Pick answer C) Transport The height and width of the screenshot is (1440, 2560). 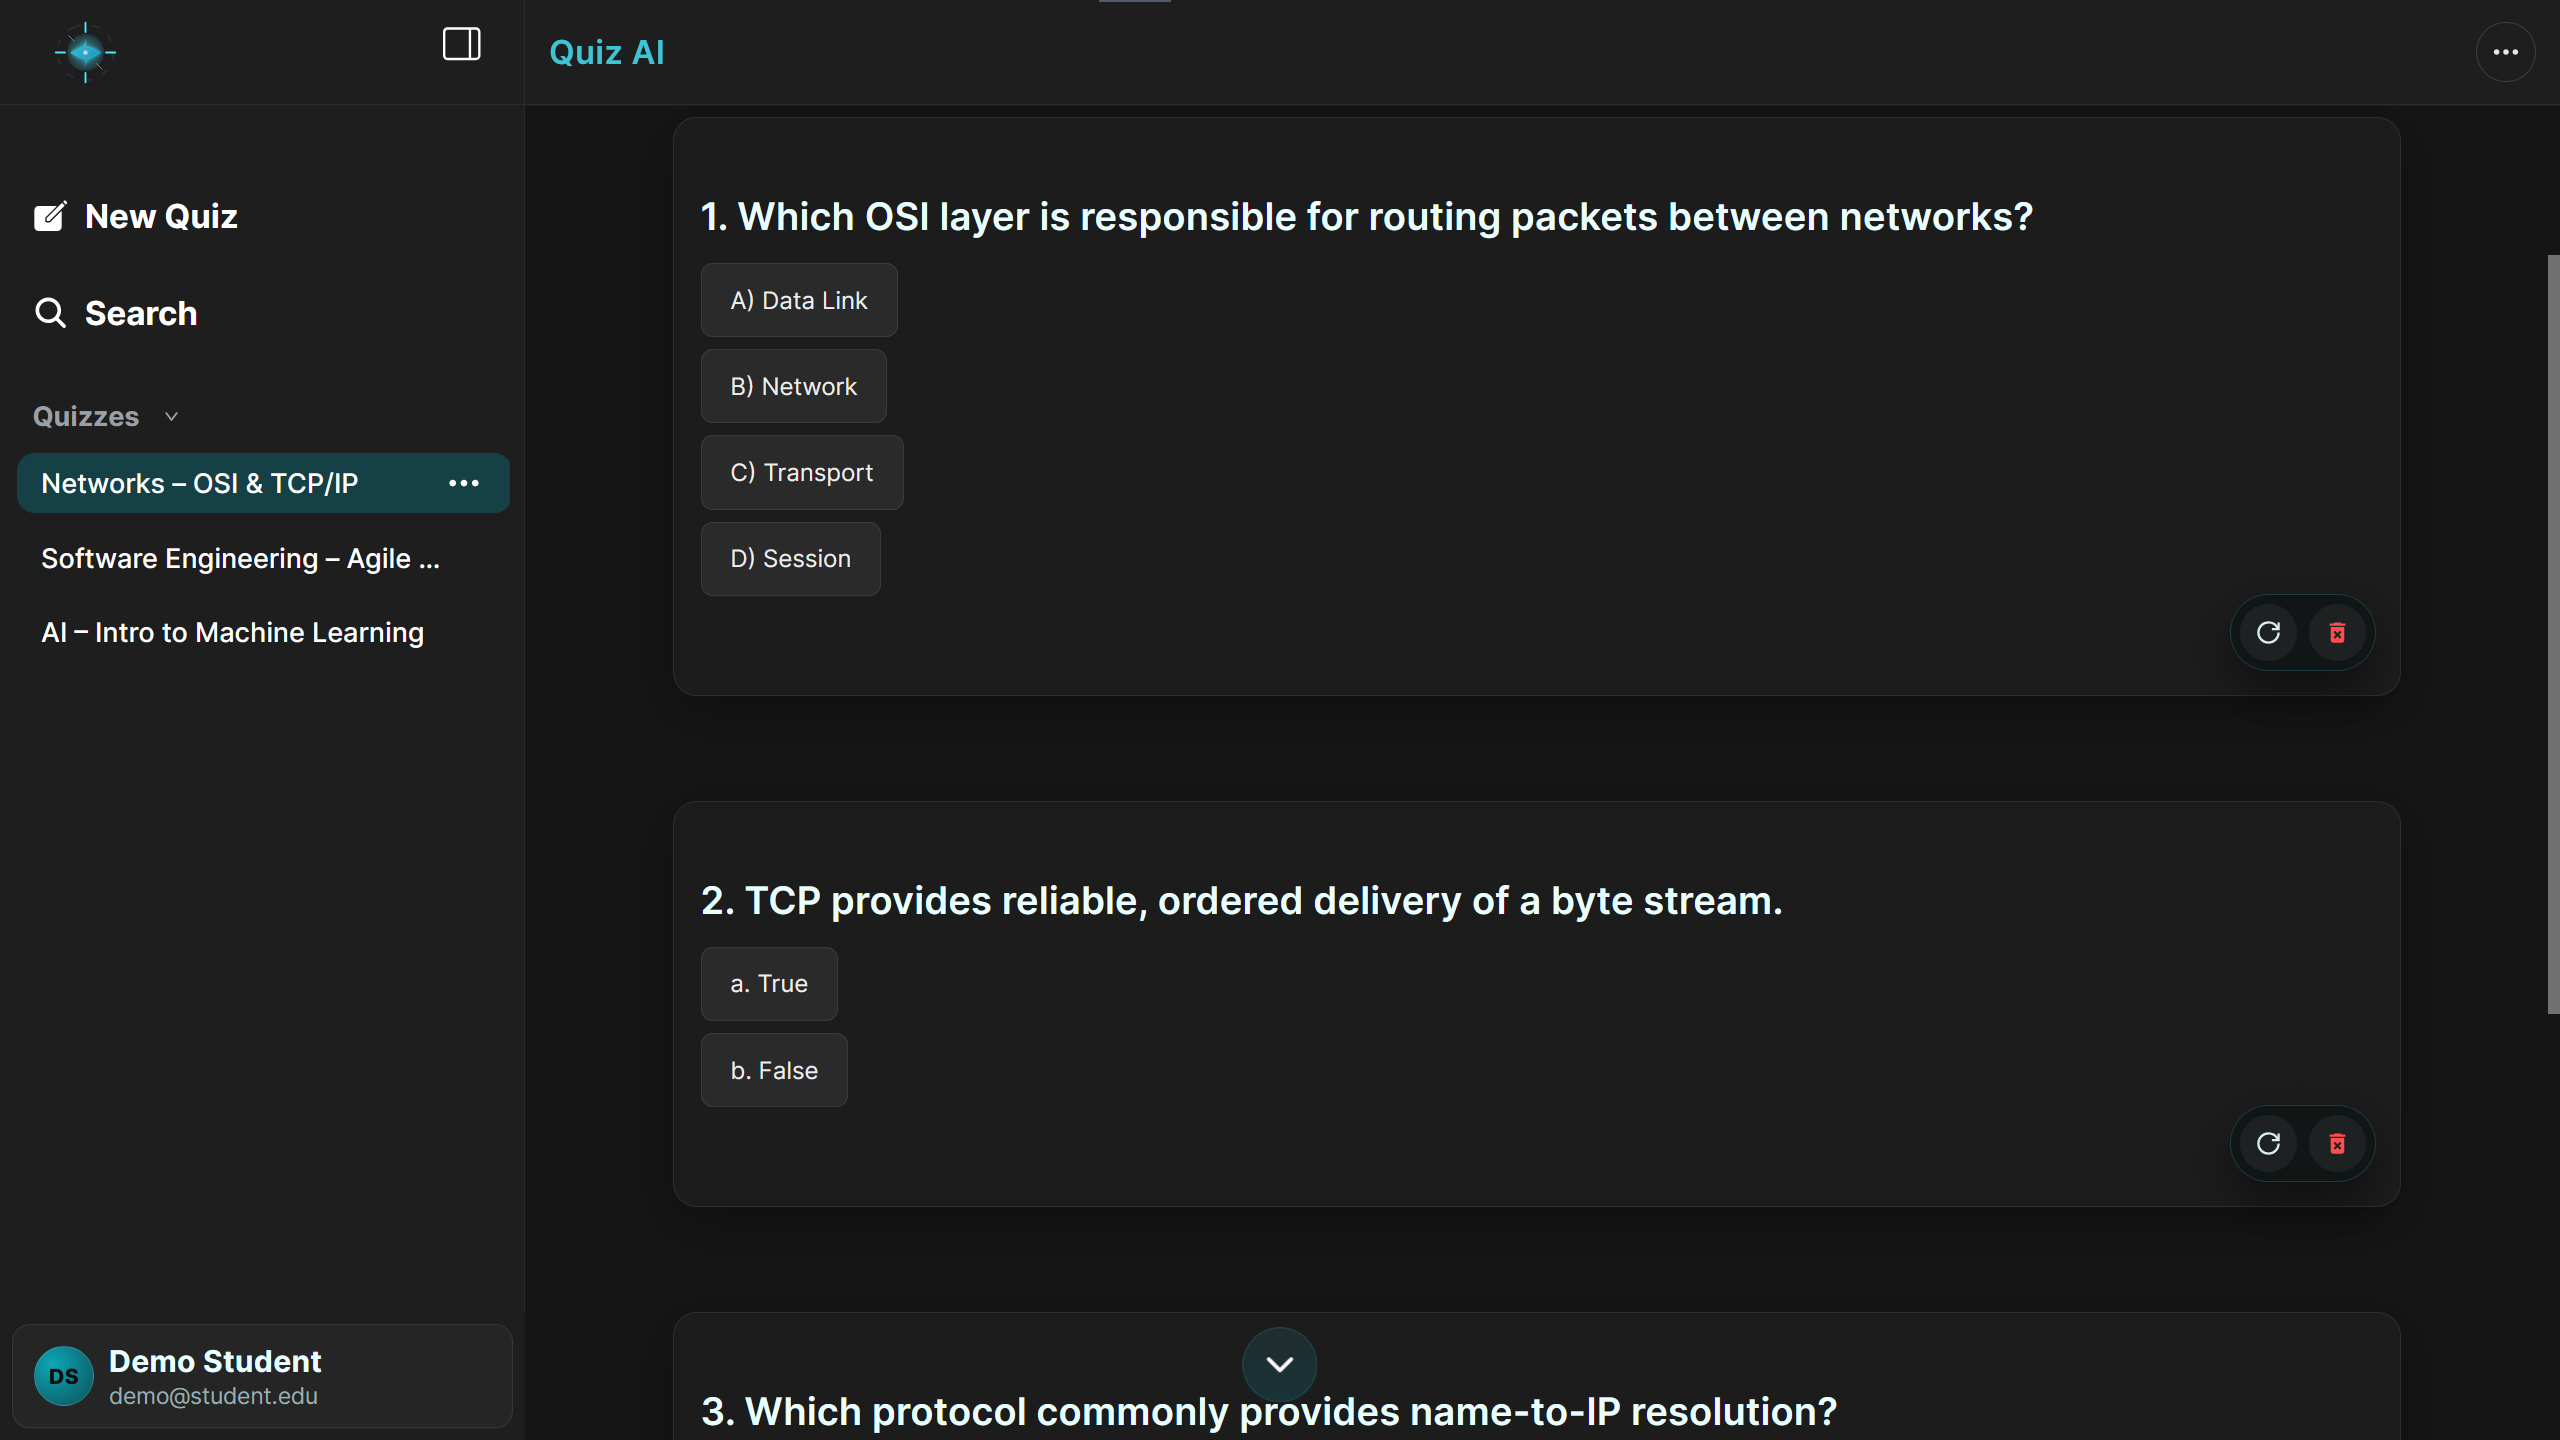[x=801, y=472]
